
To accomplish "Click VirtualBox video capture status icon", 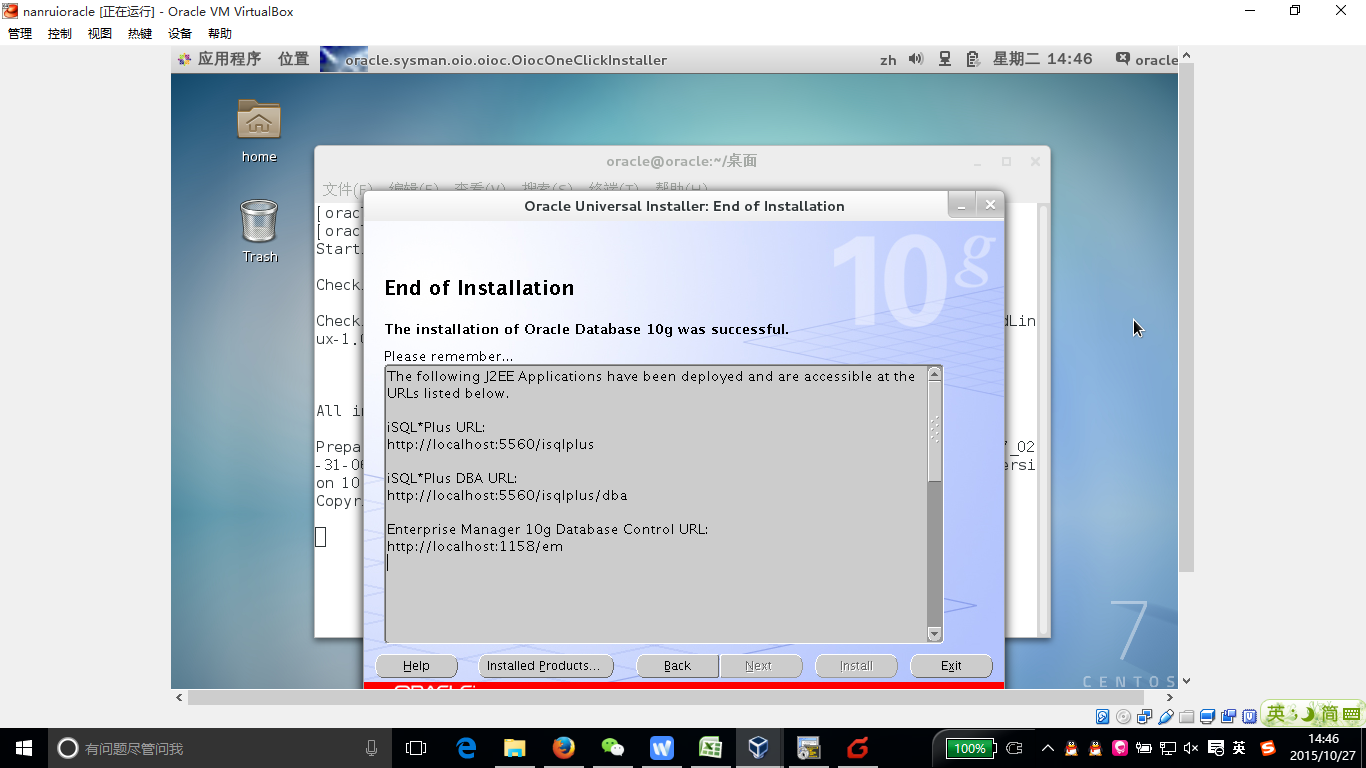I will pyautogui.click(x=1228, y=716).
